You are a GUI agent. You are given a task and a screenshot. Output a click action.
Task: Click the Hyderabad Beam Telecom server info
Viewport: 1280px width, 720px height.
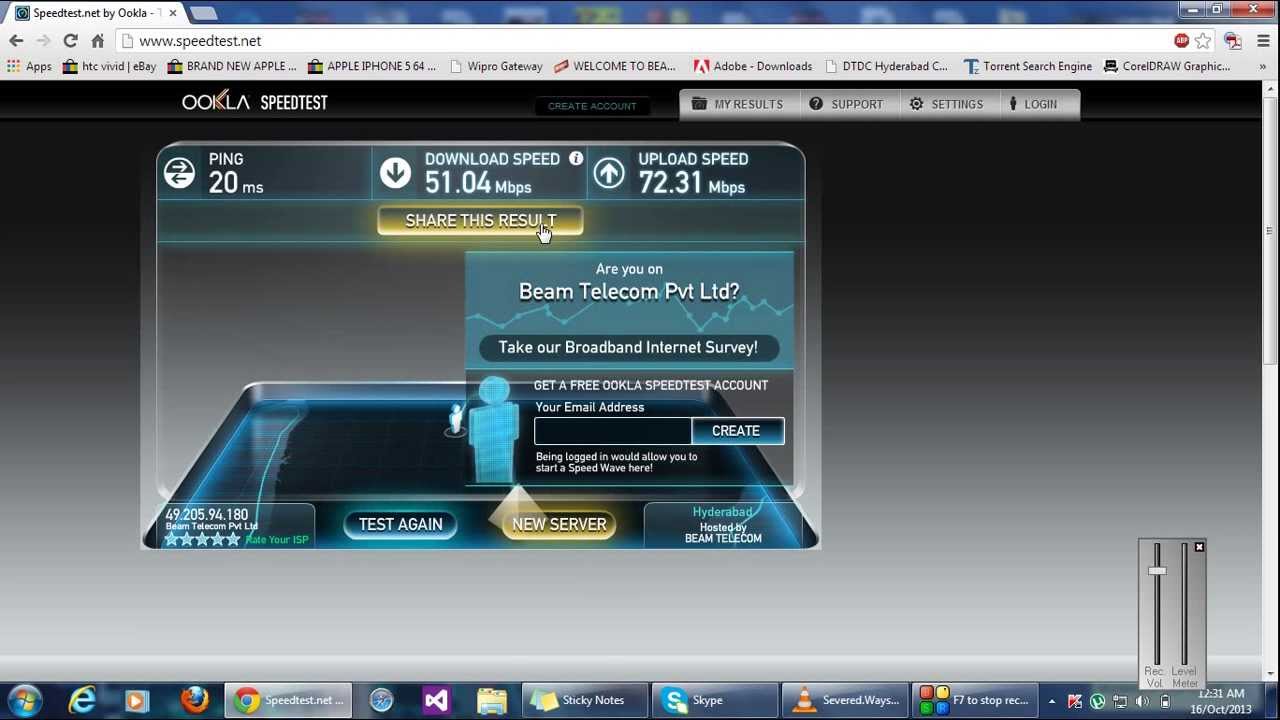(x=722, y=525)
